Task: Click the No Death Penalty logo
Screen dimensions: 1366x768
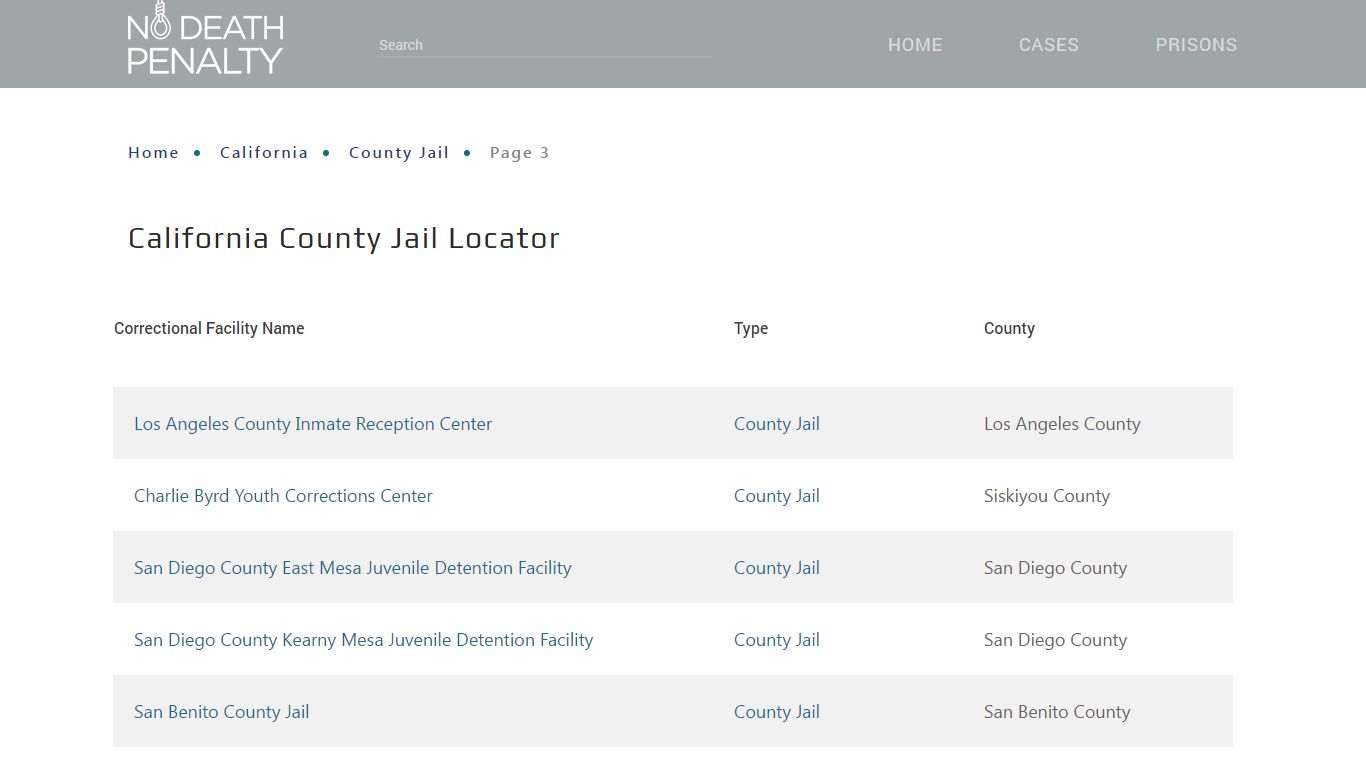Action: click(205, 38)
